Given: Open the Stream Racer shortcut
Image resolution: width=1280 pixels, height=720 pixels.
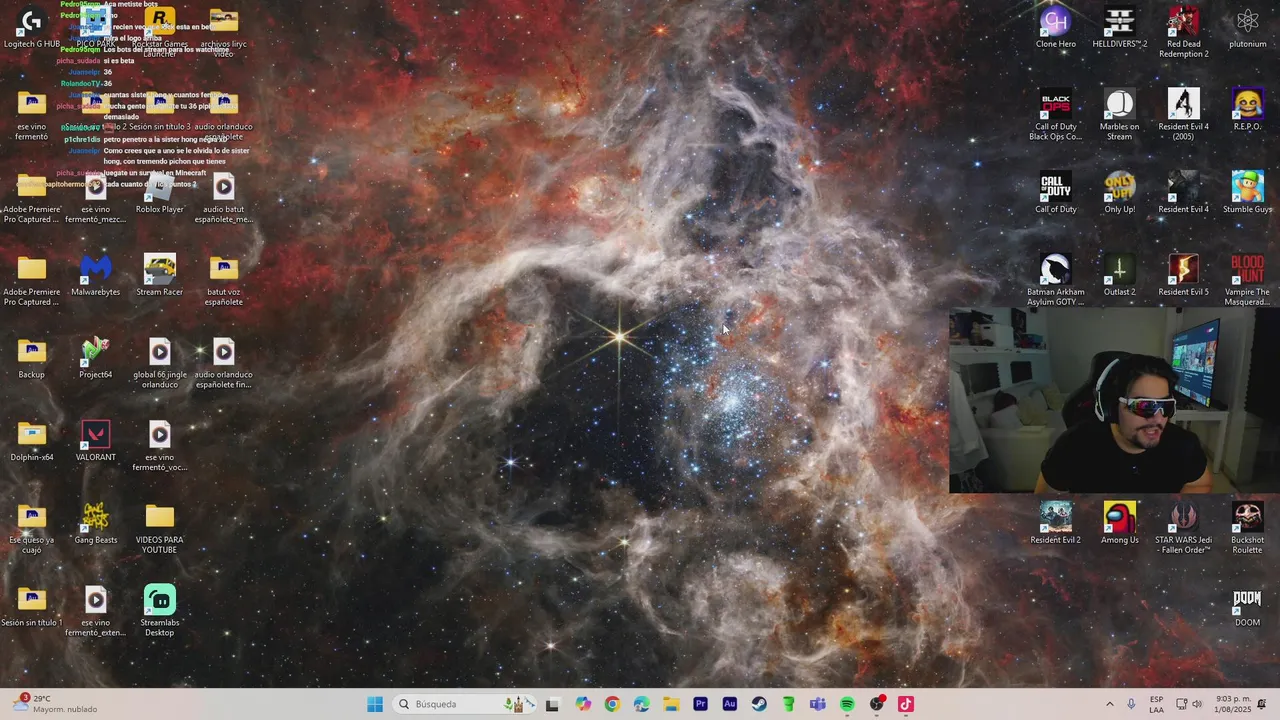Looking at the screenshot, I should click(x=160, y=277).
